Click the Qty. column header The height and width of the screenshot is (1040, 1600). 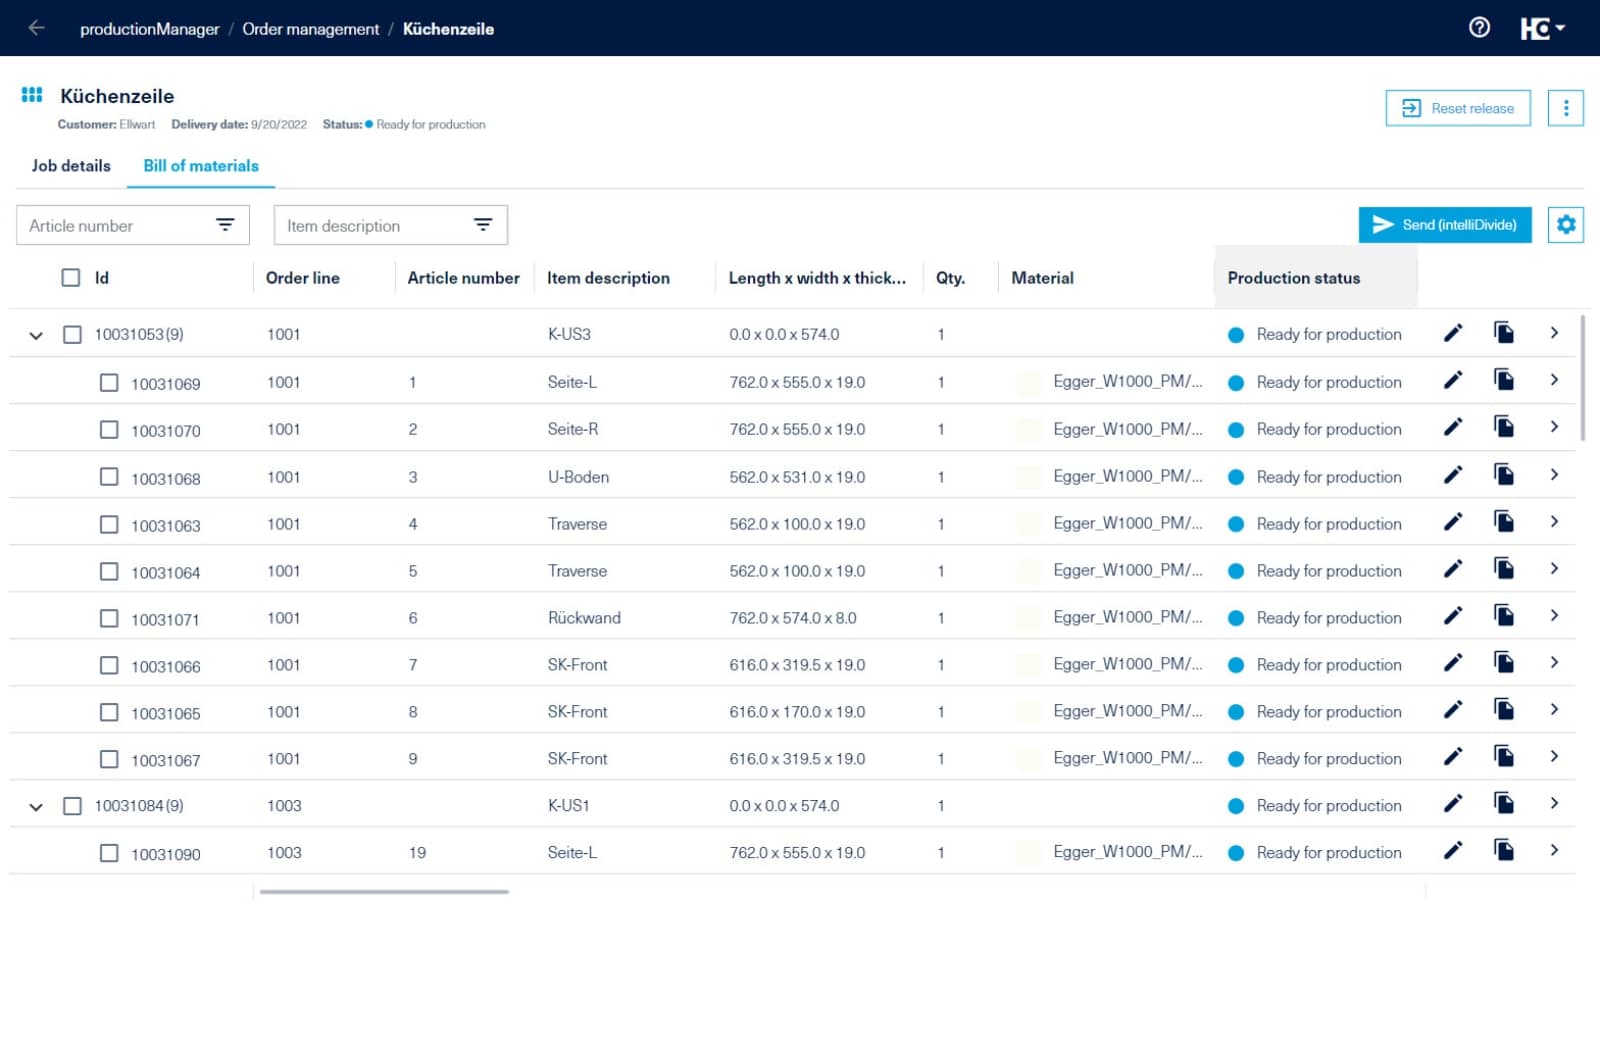click(950, 278)
